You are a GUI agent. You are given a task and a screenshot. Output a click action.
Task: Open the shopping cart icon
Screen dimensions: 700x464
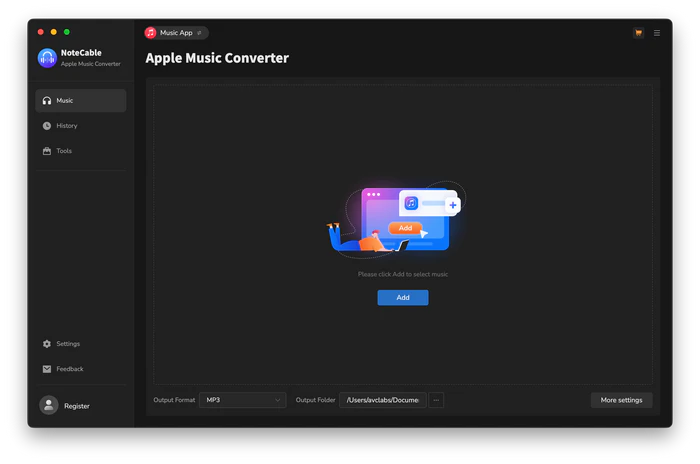click(x=638, y=33)
